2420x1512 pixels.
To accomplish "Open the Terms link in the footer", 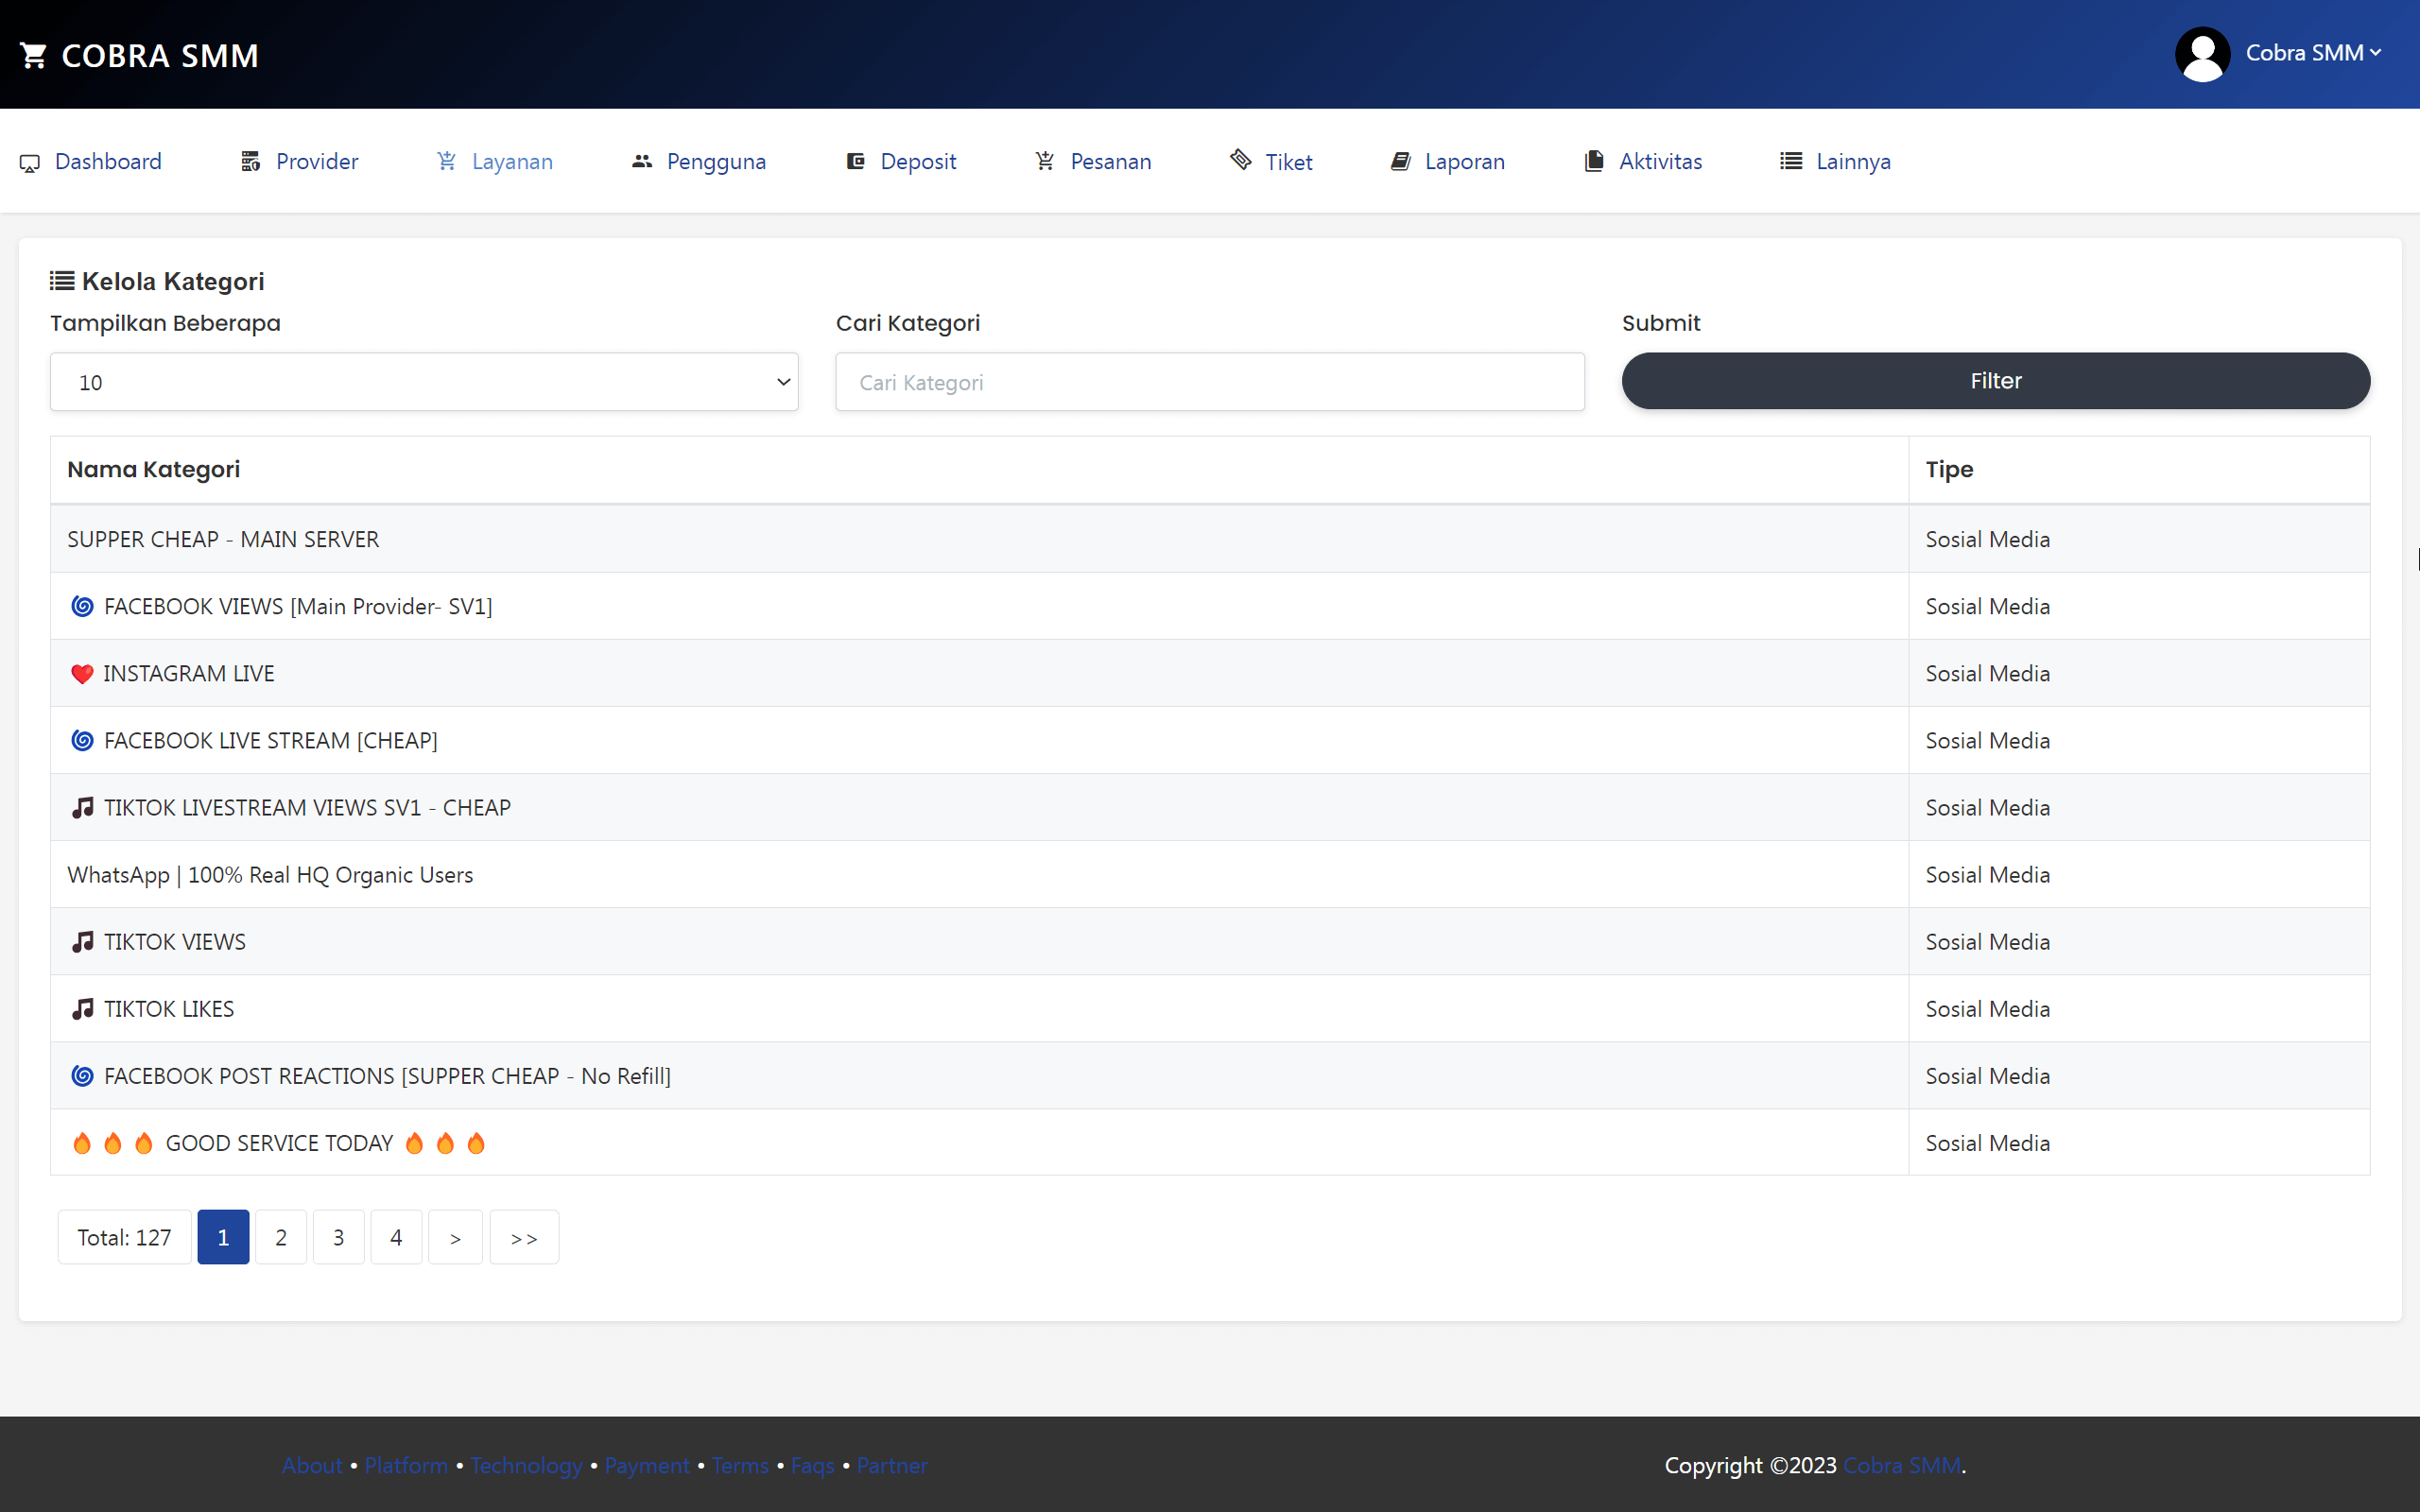I will click(x=739, y=1465).
